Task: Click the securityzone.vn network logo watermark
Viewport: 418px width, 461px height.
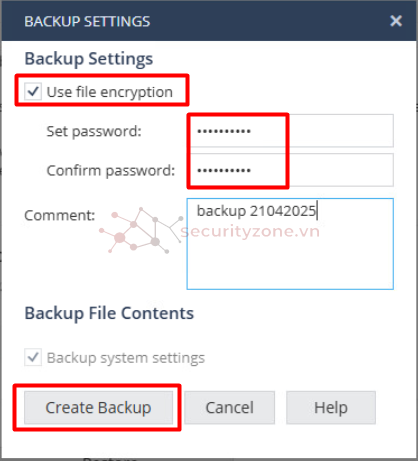Action: click(x=142, y=230)
